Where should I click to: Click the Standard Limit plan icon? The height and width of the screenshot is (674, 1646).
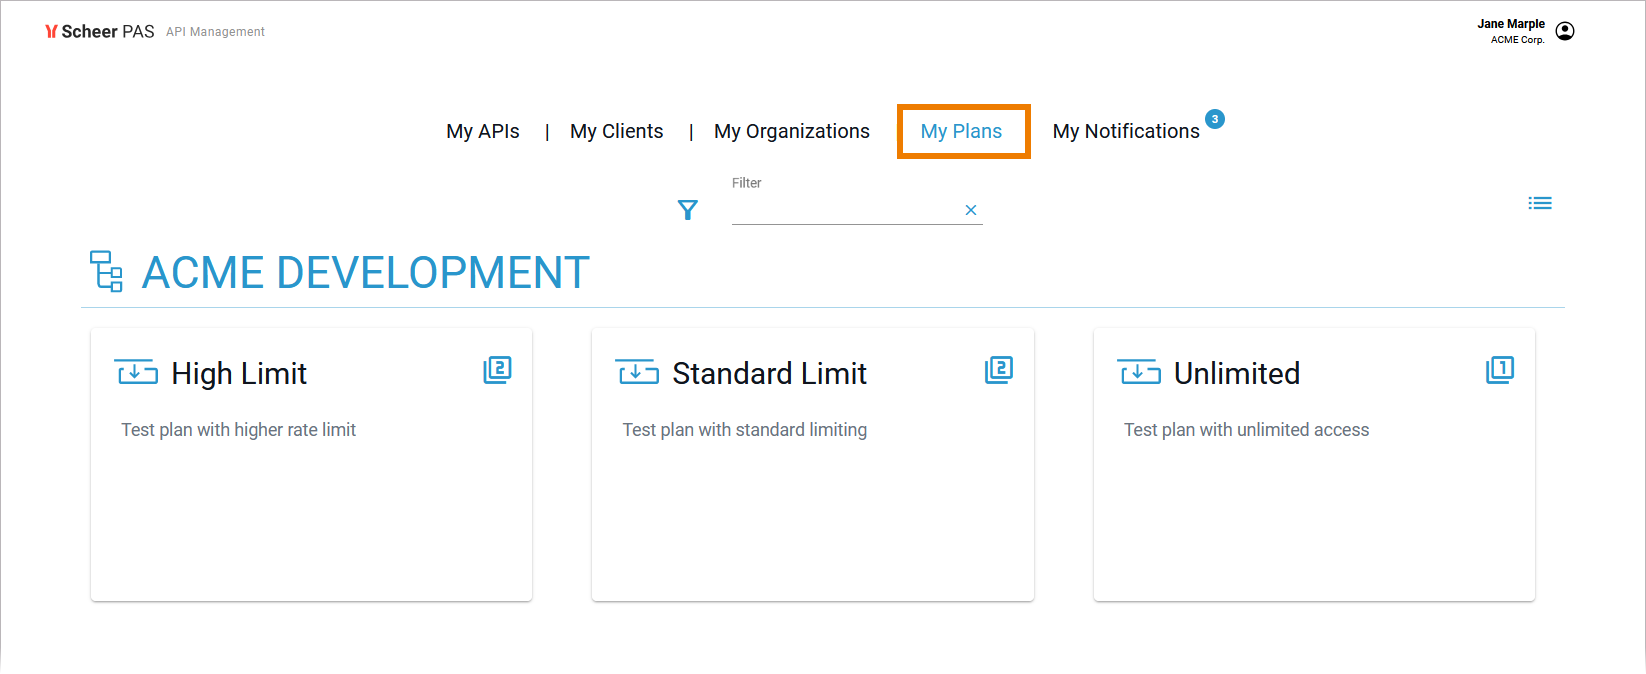pyautogui.click(x=637, y=373)
